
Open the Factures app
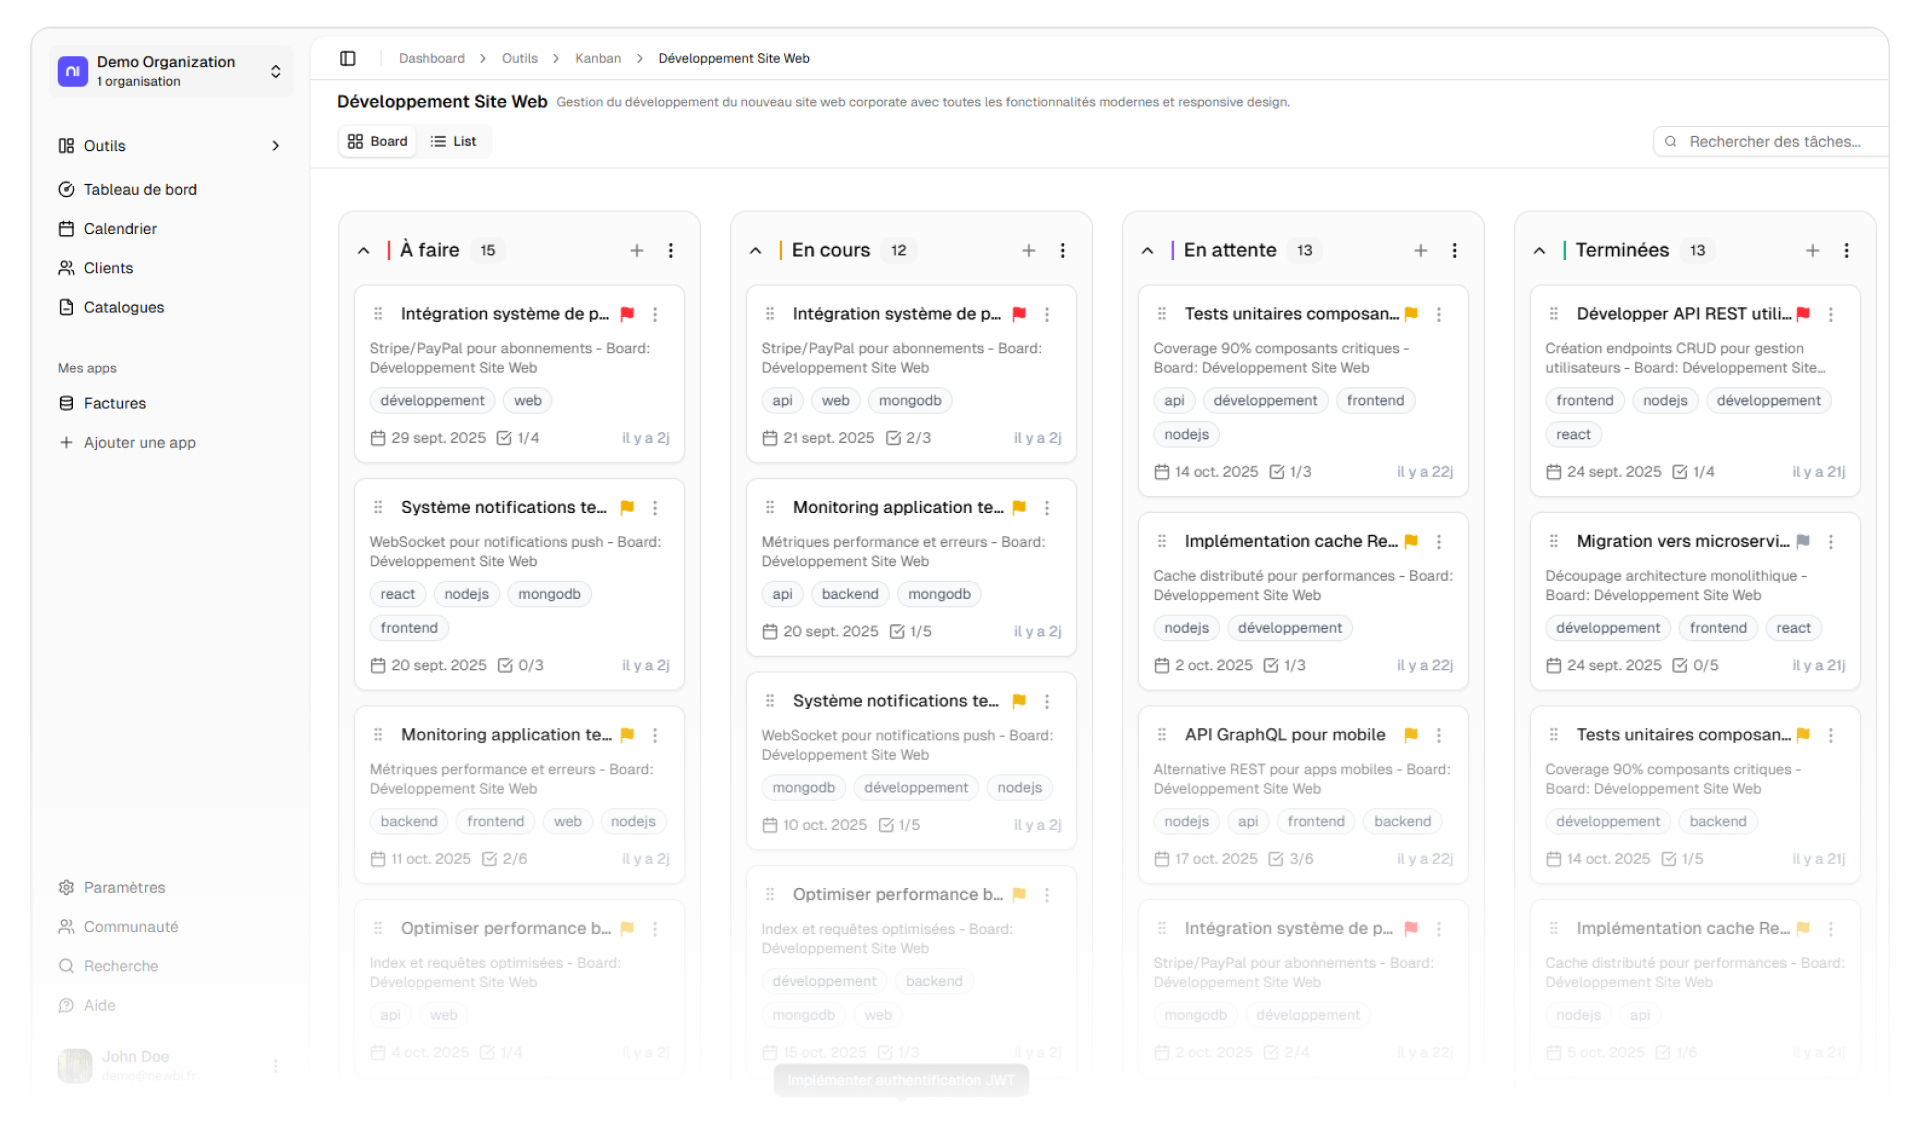115,403
